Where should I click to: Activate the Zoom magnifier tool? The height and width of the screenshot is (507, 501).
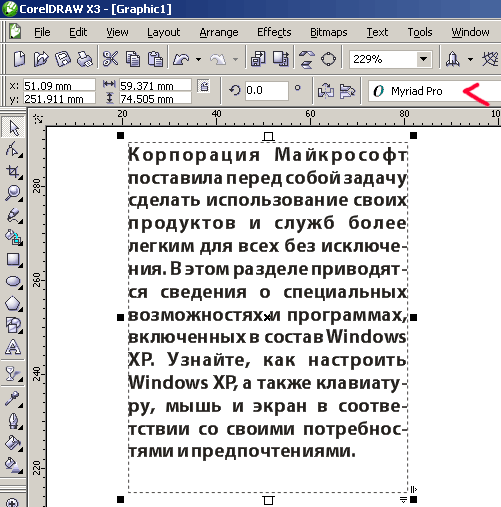13,193
